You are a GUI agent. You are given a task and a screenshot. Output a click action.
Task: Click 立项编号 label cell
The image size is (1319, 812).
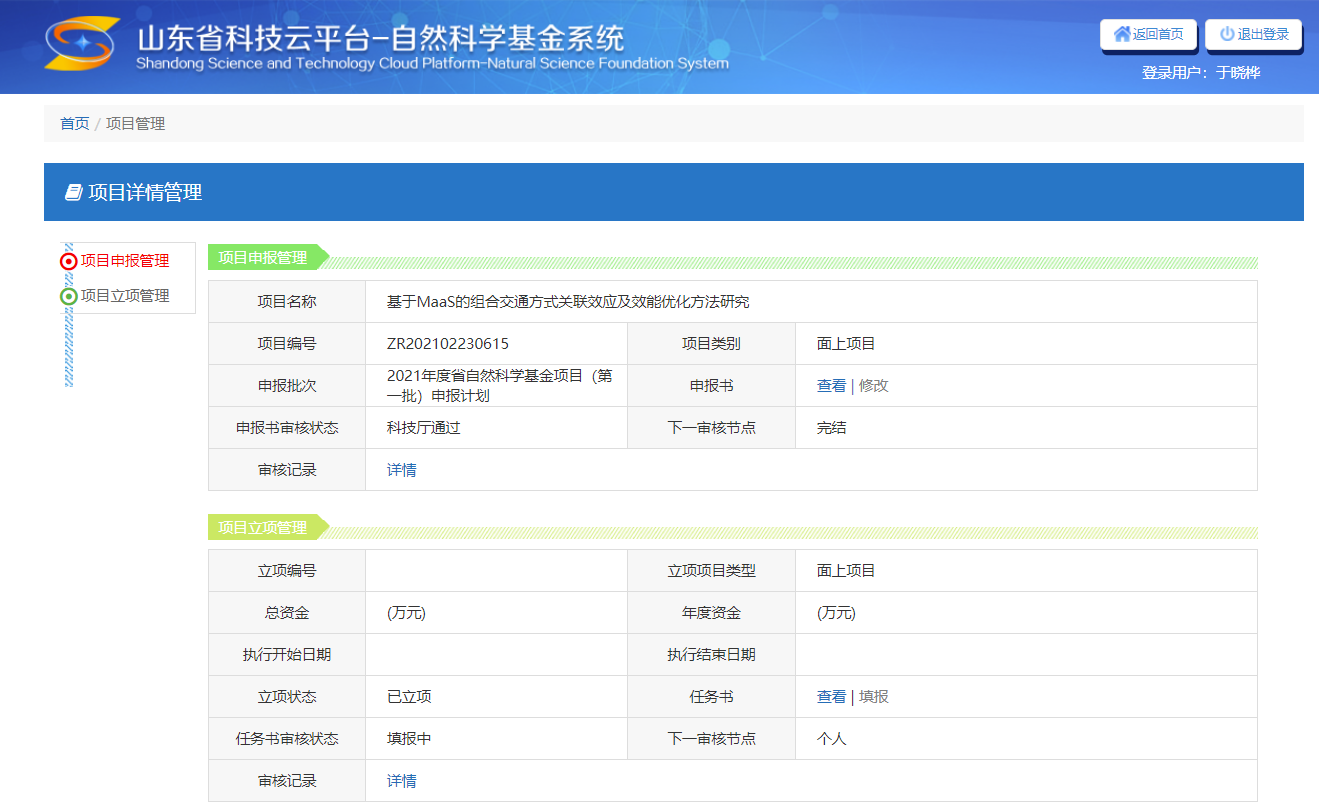point(287,571)
